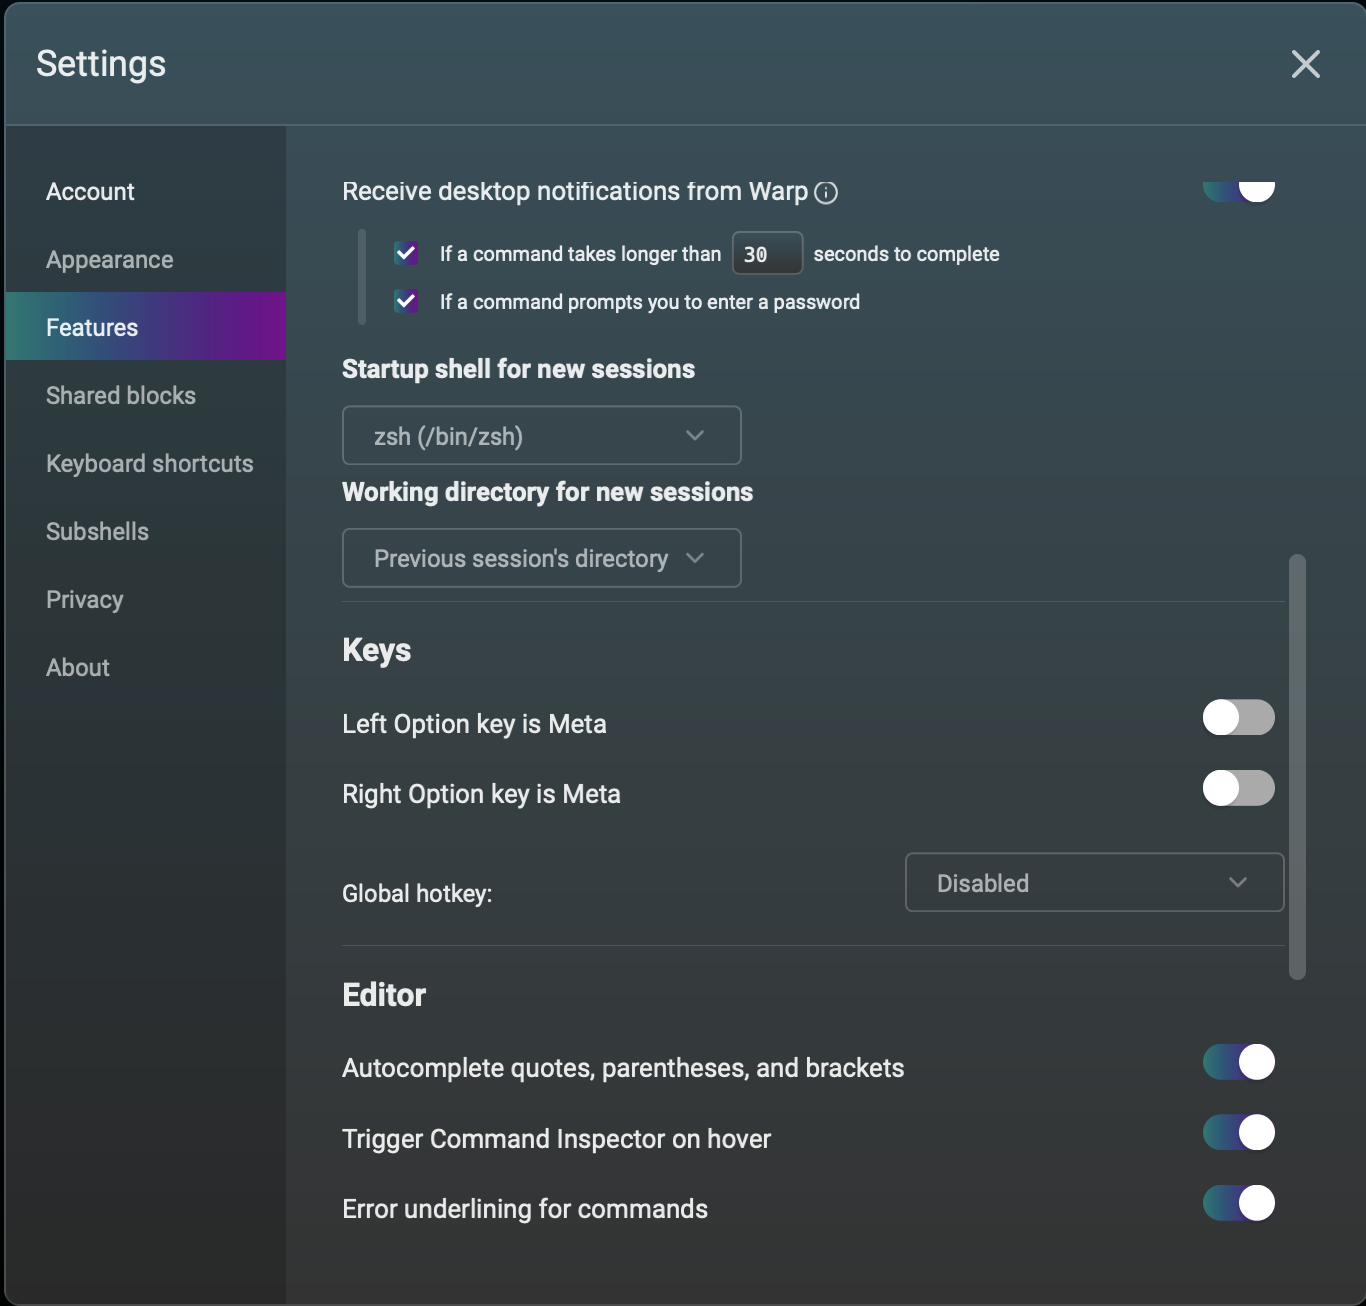Screen dimensions: 1366x1306
Task: Turn off Trigger Command Inspector on hover
Action: pos(1238,1133)
